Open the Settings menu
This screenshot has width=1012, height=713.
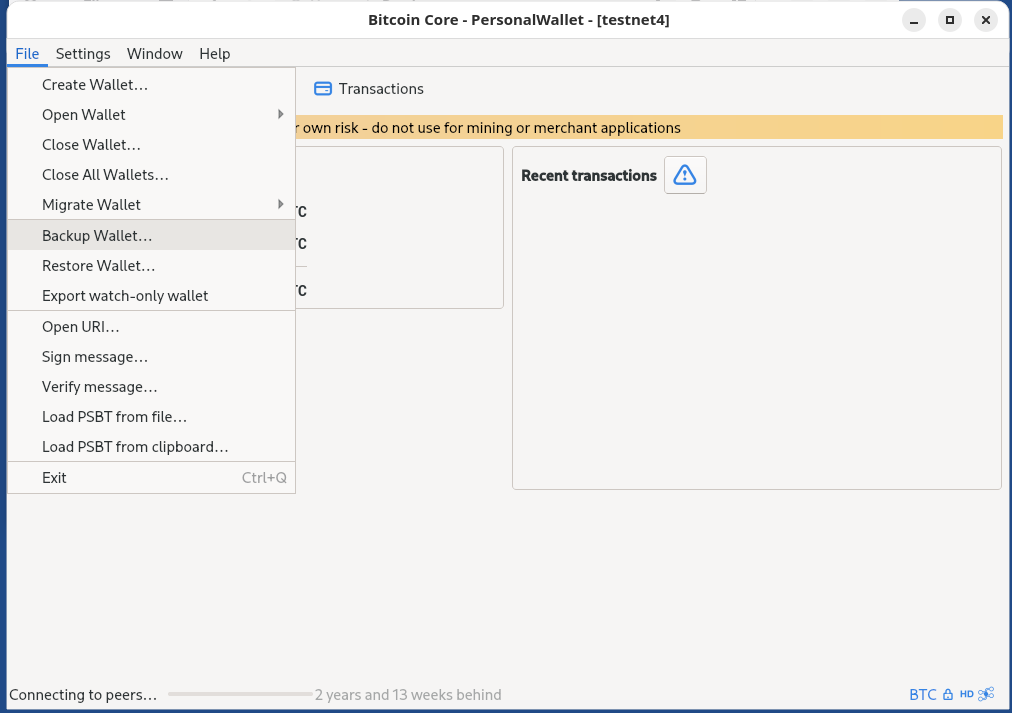(83, 54)
